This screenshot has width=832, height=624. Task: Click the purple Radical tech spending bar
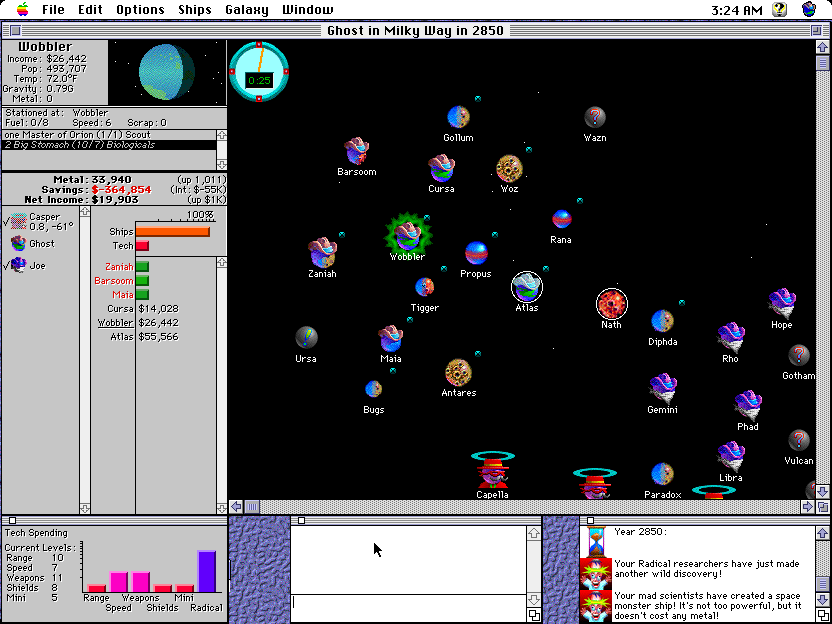click(206, 571)
